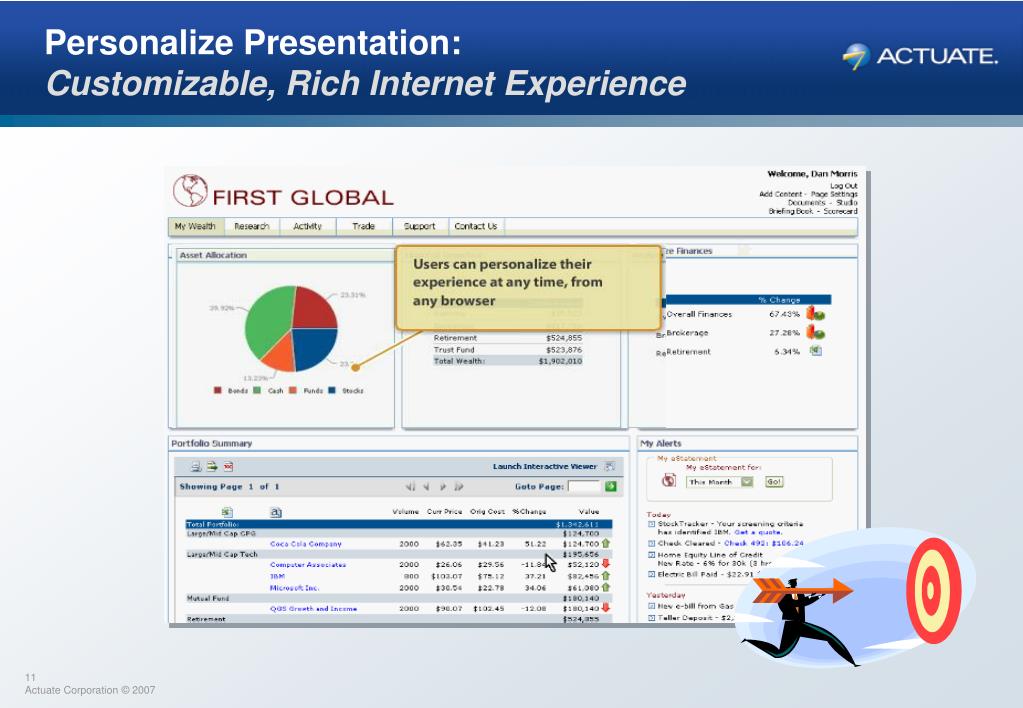1023x708 pixels.
Task: Select the Total Portfolio highlighted row
Action: (399, 524)
